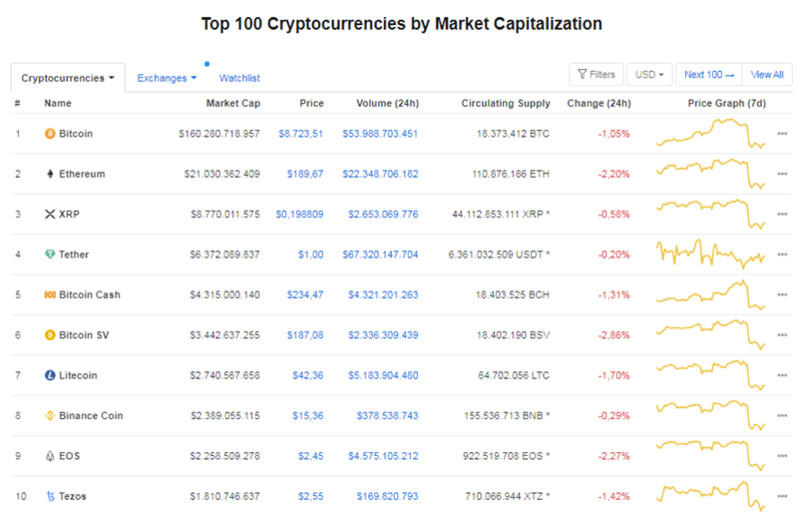Click the Tether logo icon
The height and width of the screenshot is (514, 798).
tap(50, 254)
